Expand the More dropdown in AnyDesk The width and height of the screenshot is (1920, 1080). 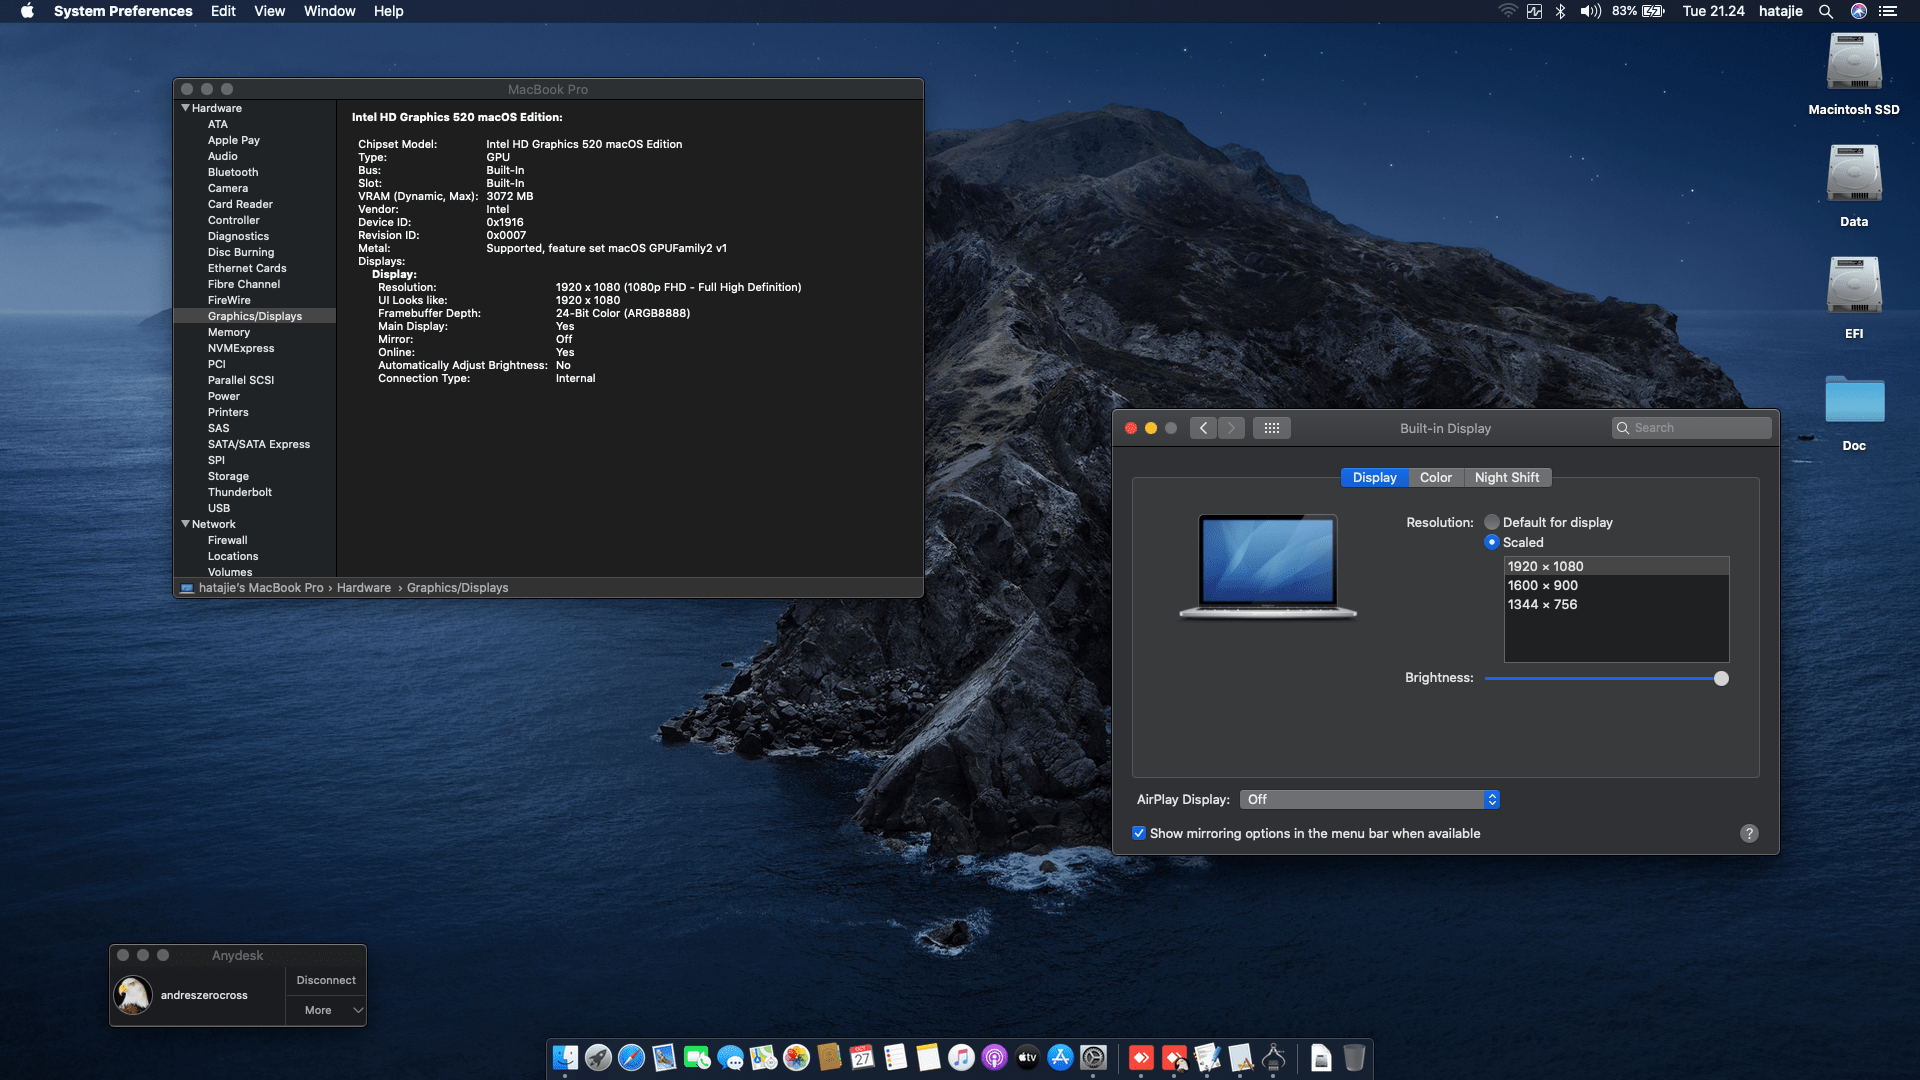point(327,1010)
